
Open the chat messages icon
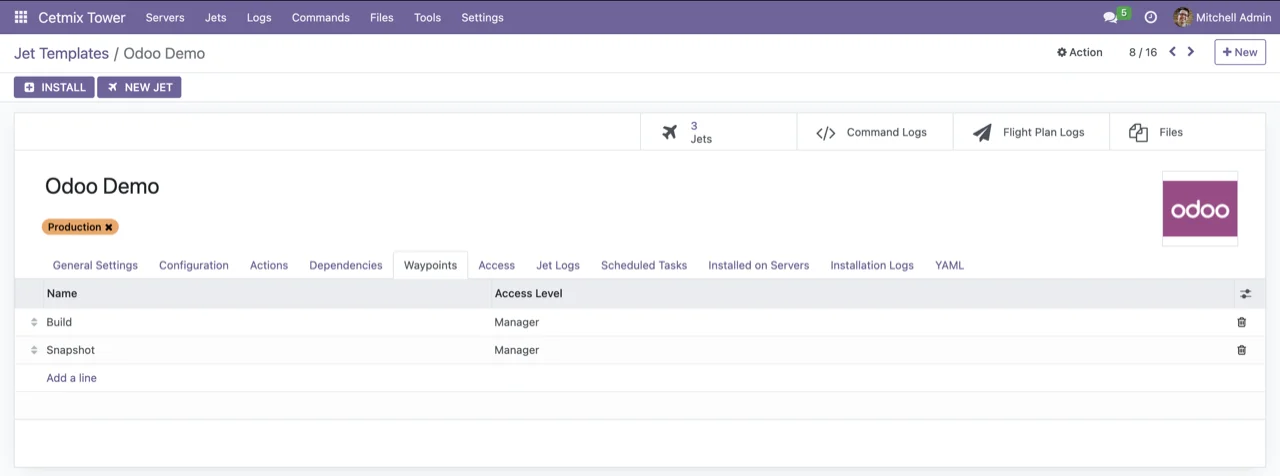[1110, 18]
